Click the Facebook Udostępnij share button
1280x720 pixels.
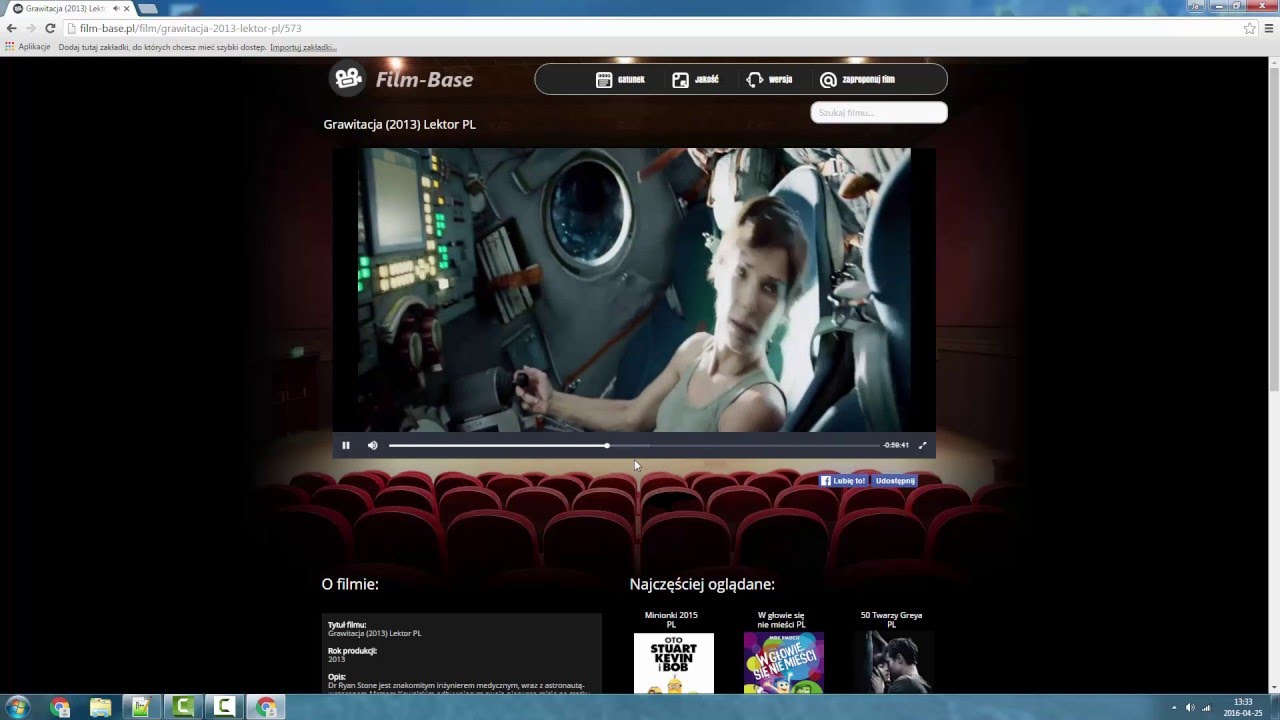[894, 481]
